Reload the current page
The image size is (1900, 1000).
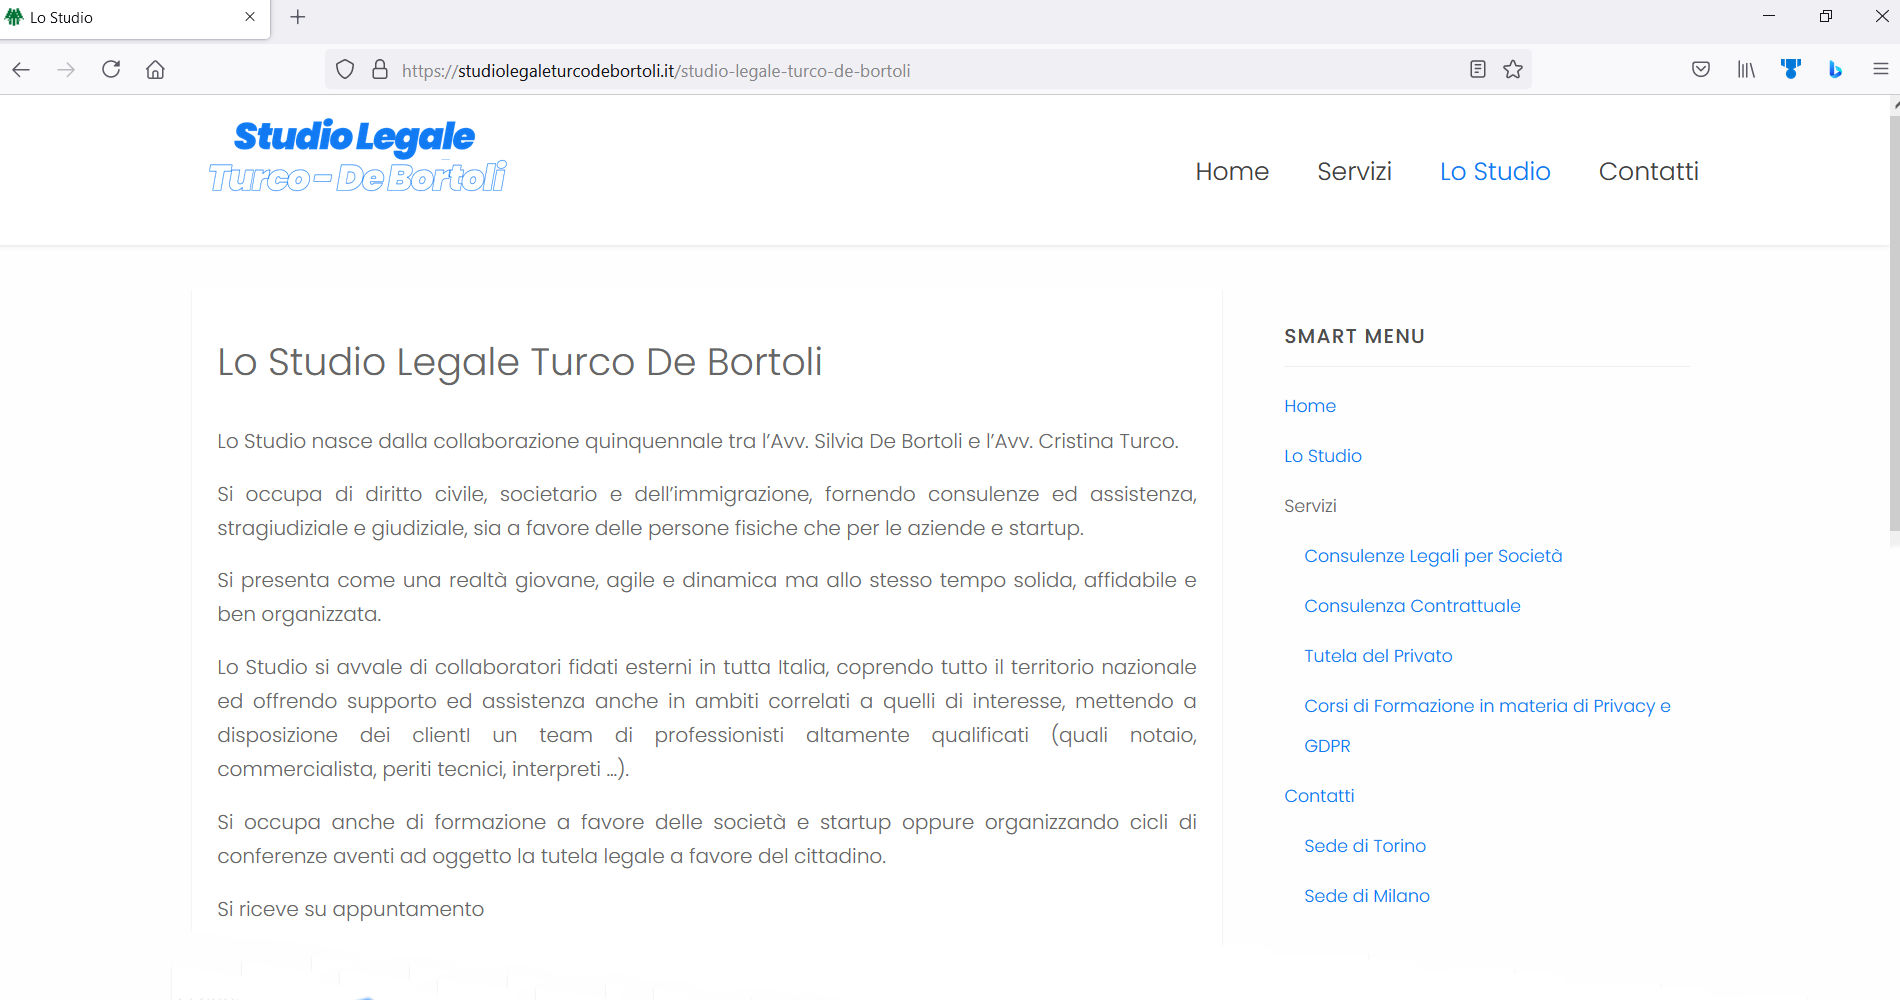pos(111,70)
